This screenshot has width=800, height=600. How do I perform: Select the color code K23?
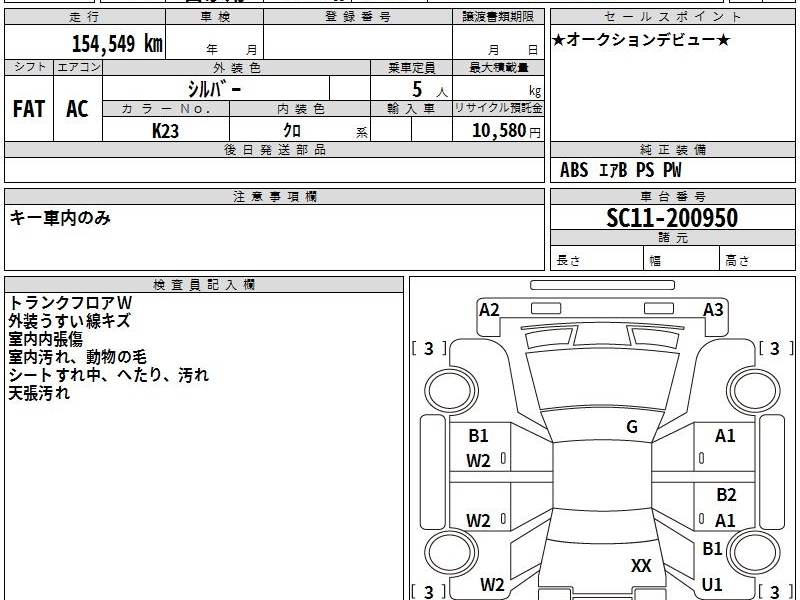pyautogui.click(x=165, y=131)
